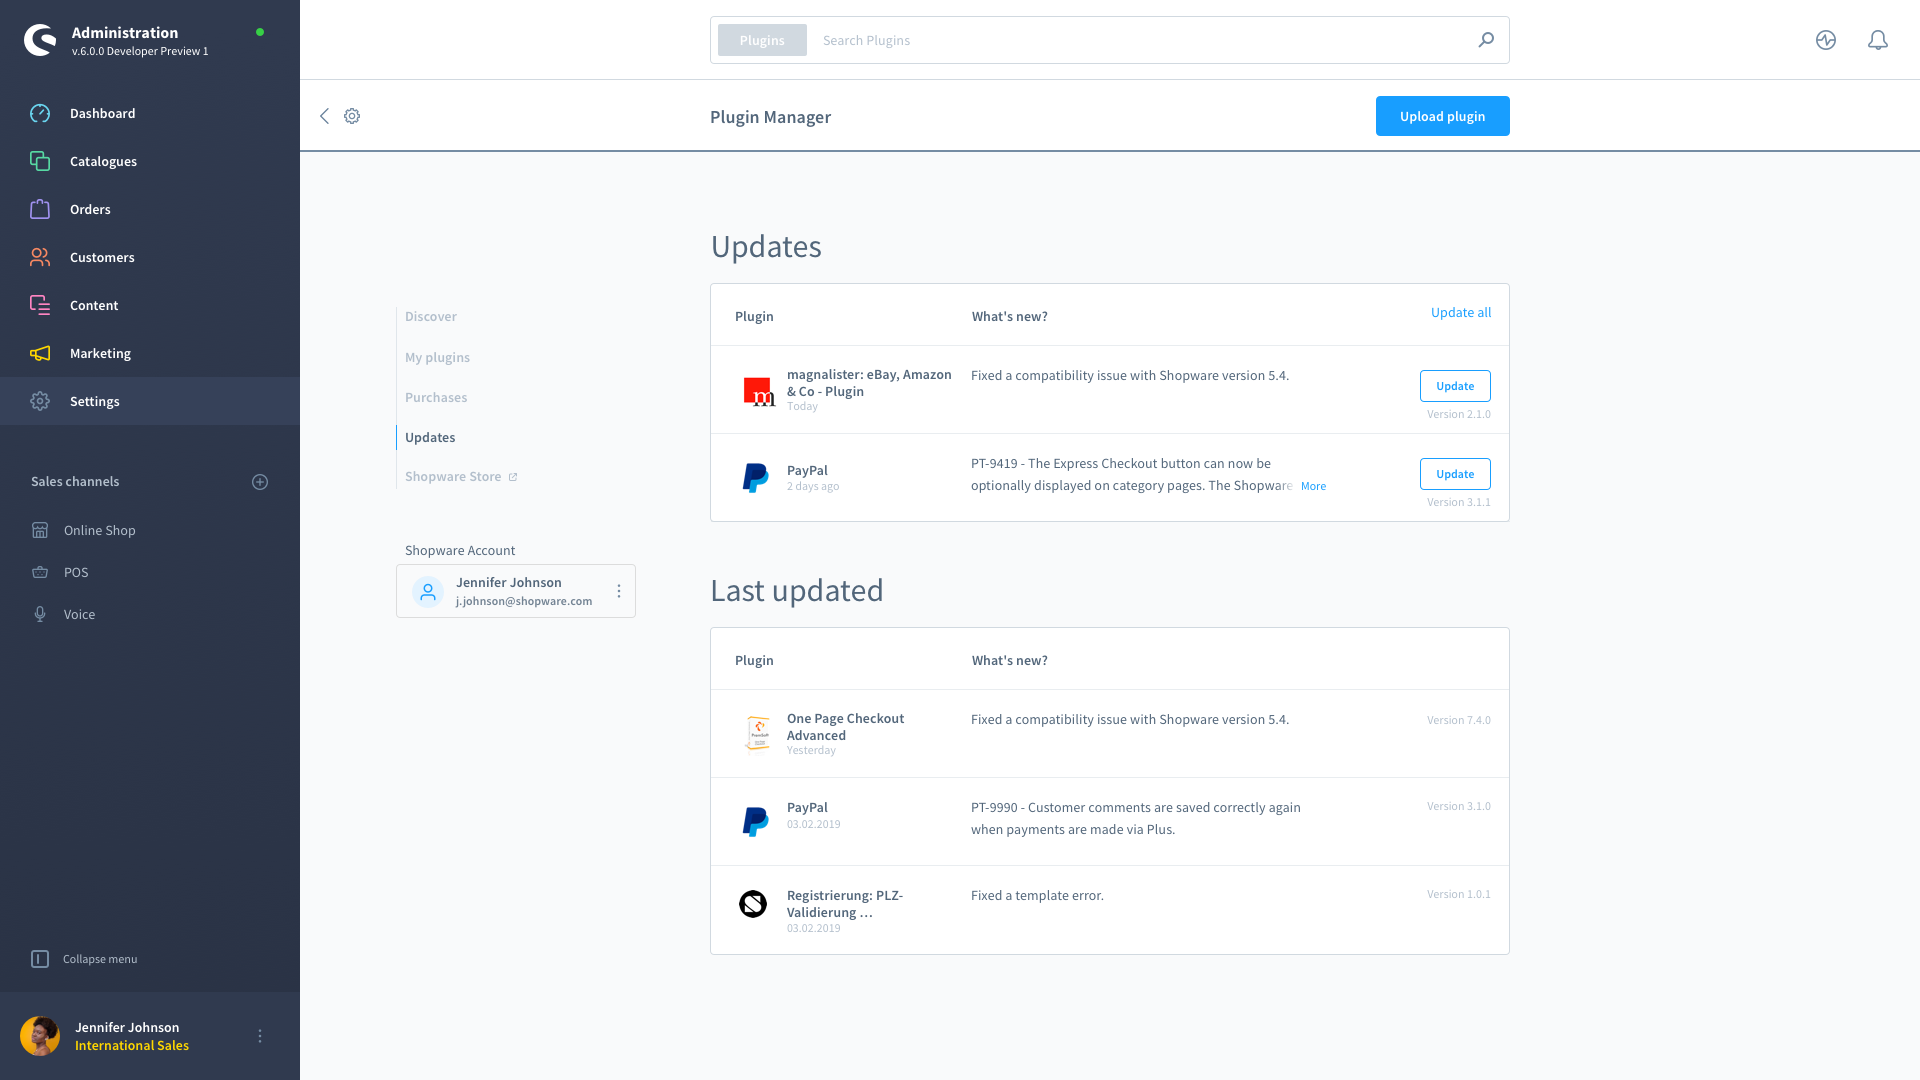Click Upload plugin button

point(1441,116)
